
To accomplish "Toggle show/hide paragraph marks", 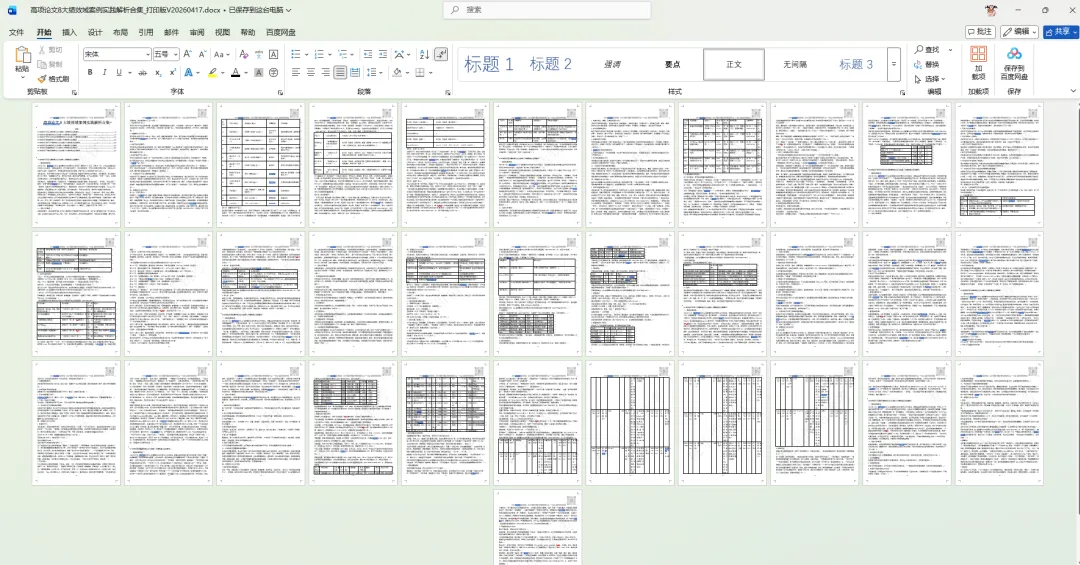I will 442,54.
